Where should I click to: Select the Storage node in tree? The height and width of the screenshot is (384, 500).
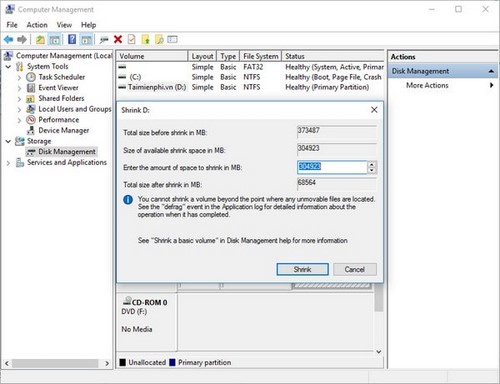[39, 141]
